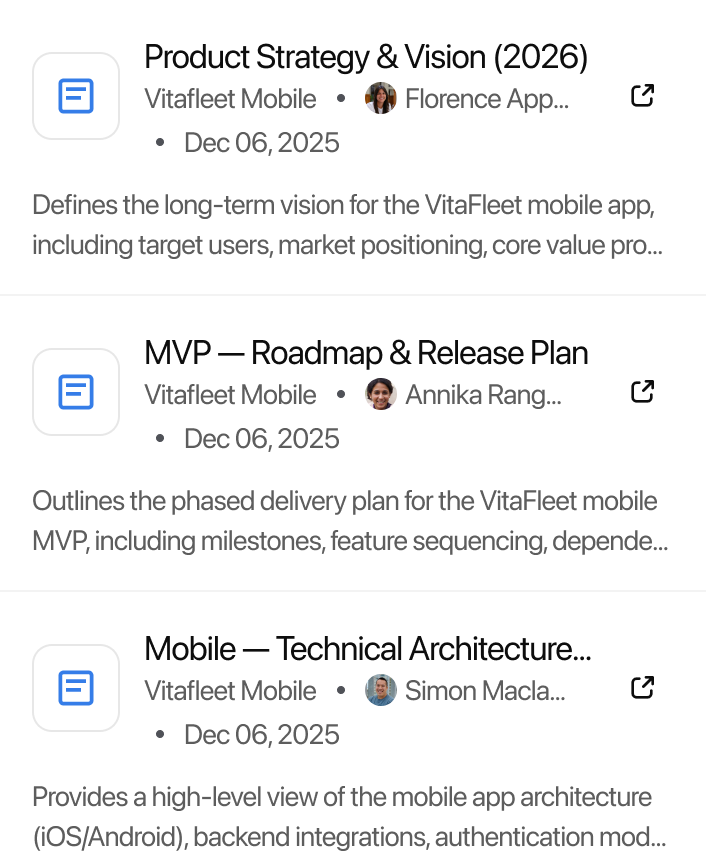Open the Product Strategy & Vision (2026) title
Viewport: 706px width, 860px height.
click(366, 57)
